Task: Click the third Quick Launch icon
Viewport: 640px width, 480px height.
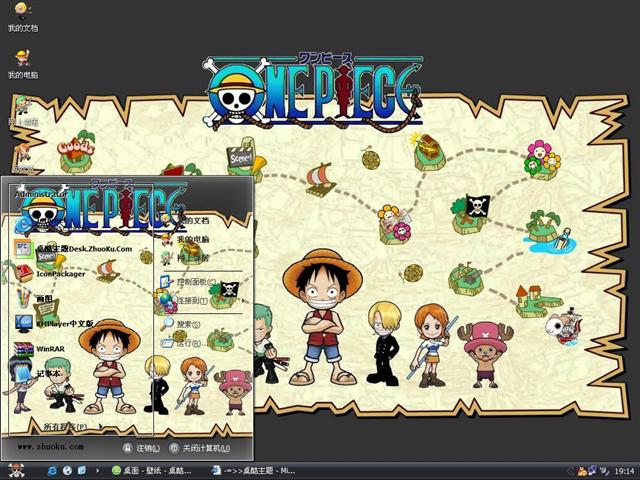Action: point(82,471)
